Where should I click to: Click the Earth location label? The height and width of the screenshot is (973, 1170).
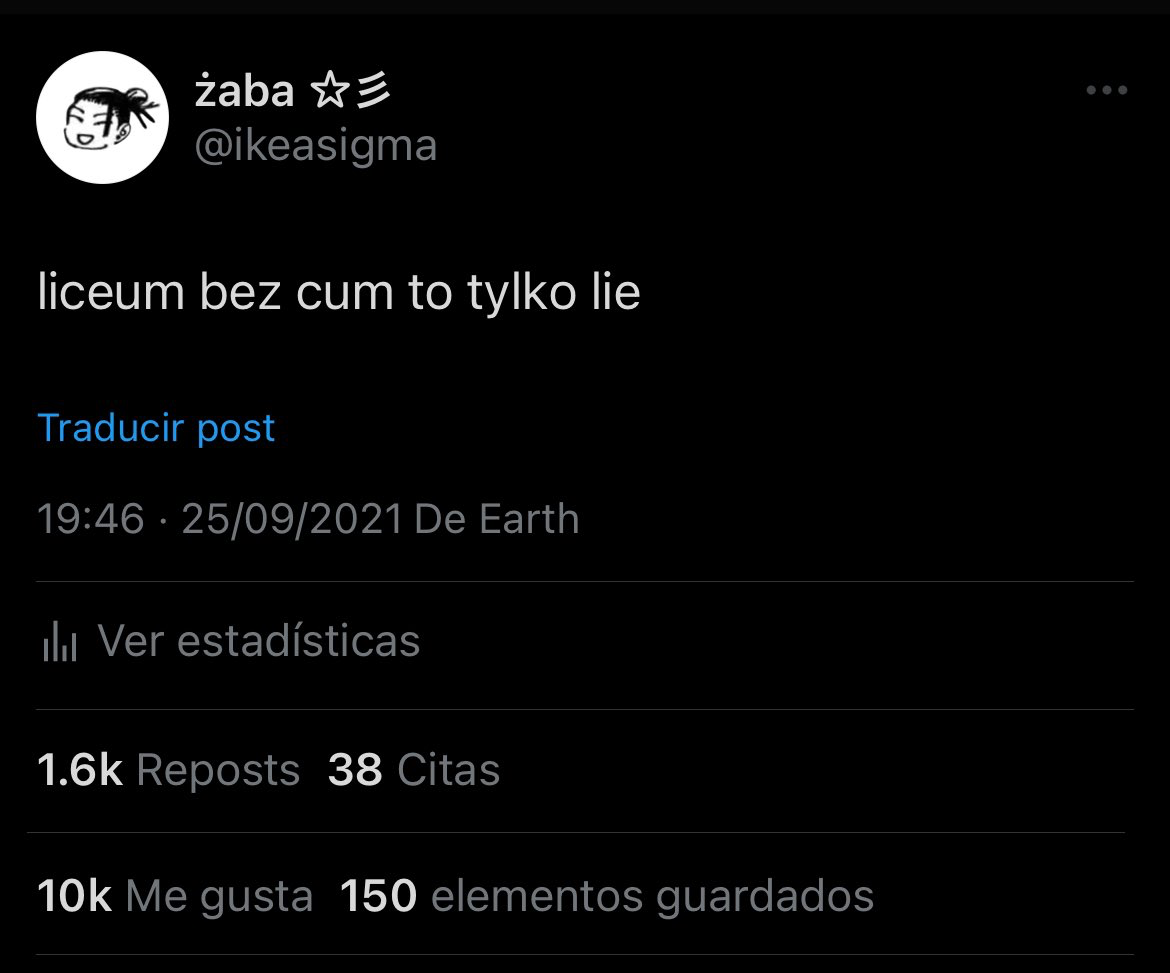pyautogui.click(x=528, y=520)
